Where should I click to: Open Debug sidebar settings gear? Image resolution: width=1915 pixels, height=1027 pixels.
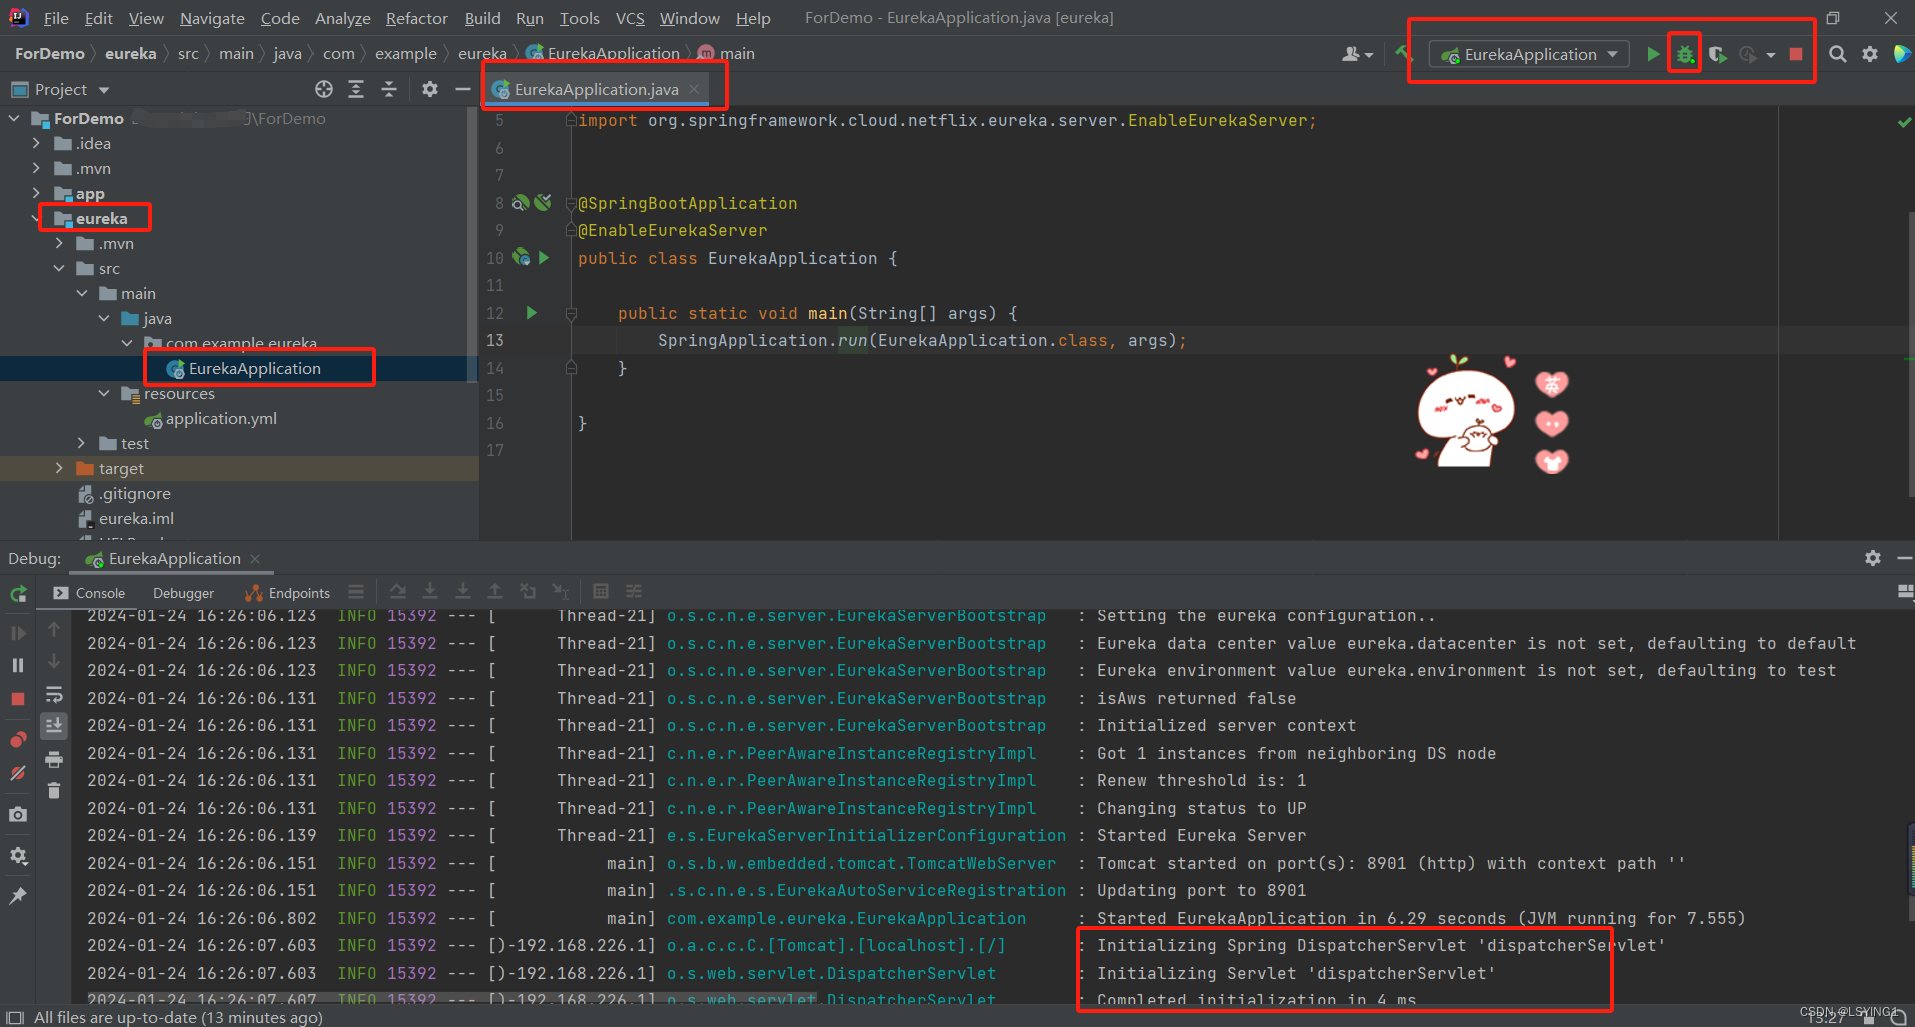pyautogui.click(x=18, y=856)
